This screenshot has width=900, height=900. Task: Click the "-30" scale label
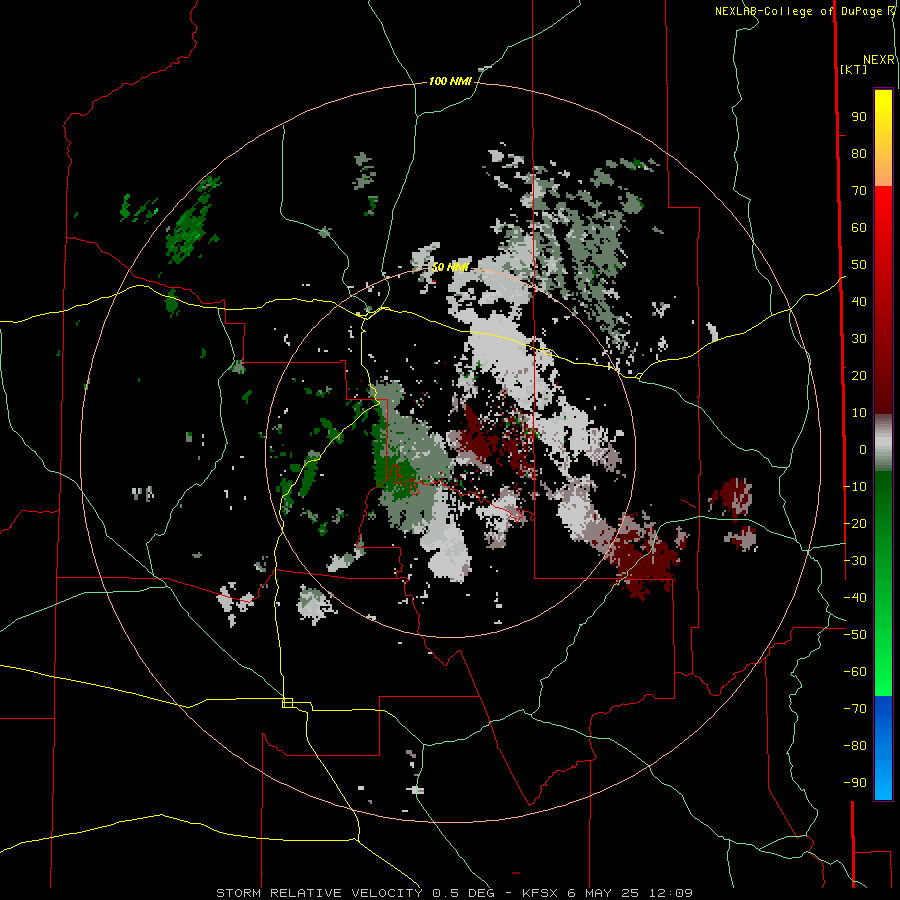tap(855, 560)
